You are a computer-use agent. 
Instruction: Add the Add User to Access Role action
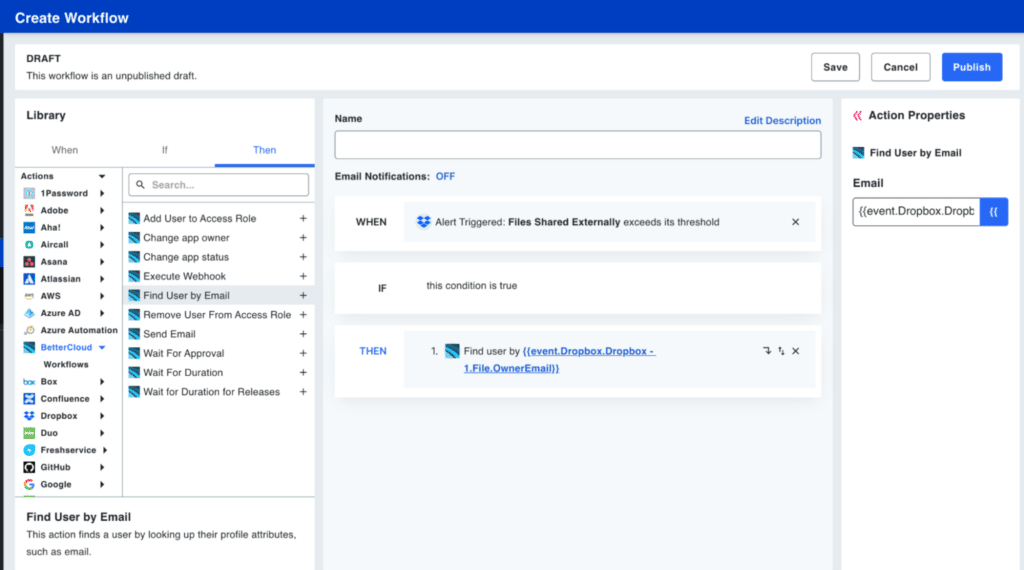tap(303, 219)
